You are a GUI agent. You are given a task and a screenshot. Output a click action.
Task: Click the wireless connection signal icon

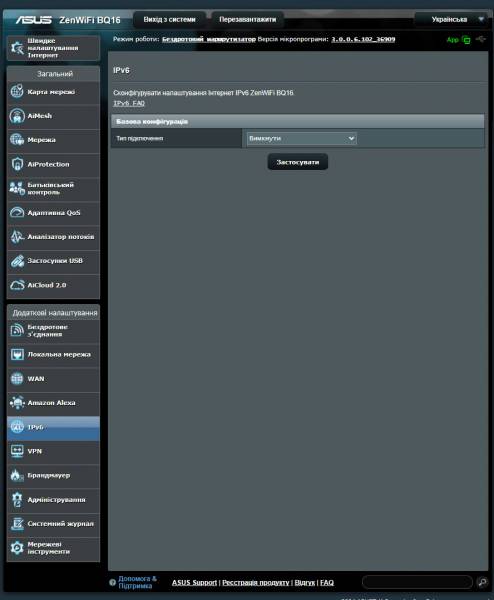17,330
